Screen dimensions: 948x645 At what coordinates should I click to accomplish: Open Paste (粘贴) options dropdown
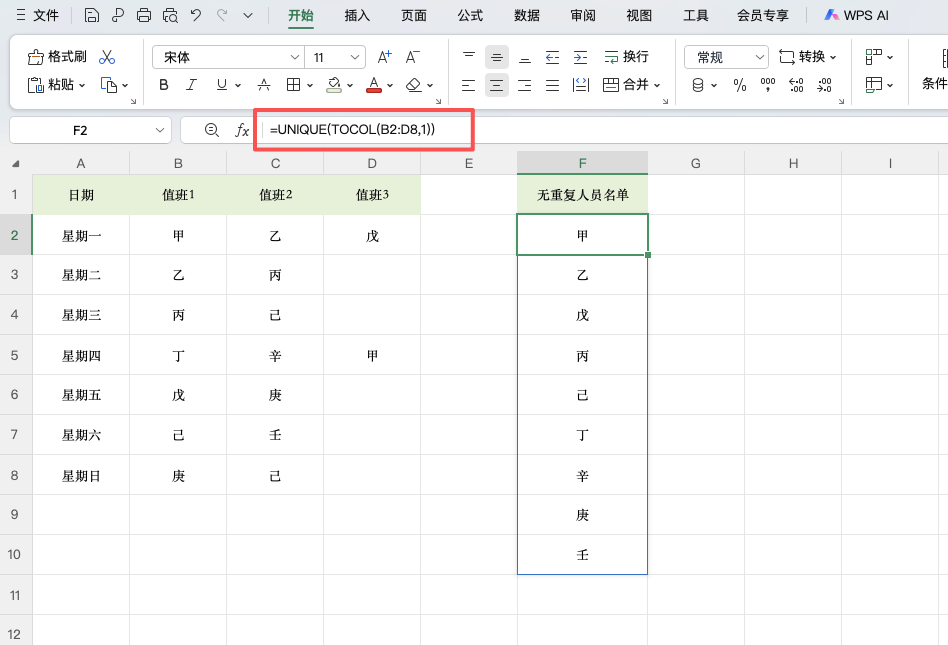click(x=82, y=85)
